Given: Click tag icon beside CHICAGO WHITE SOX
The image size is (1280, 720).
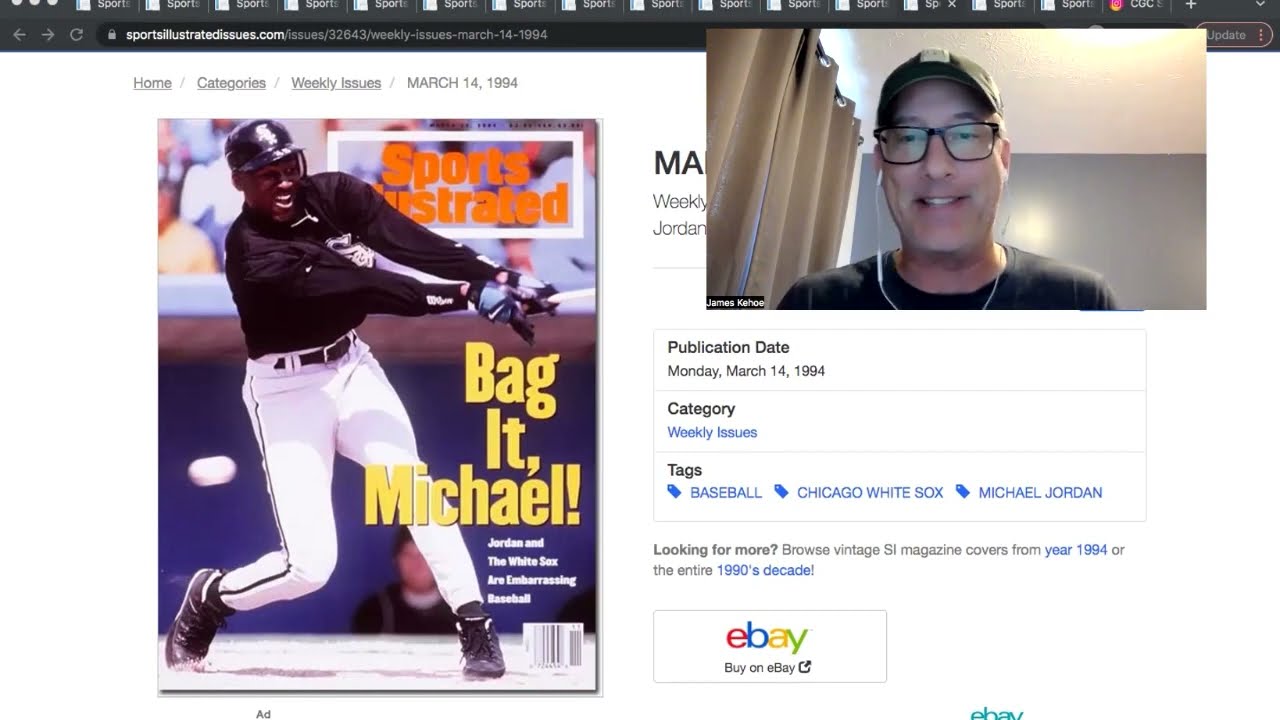Looking at the screenshot, I should tap(781, 492).
